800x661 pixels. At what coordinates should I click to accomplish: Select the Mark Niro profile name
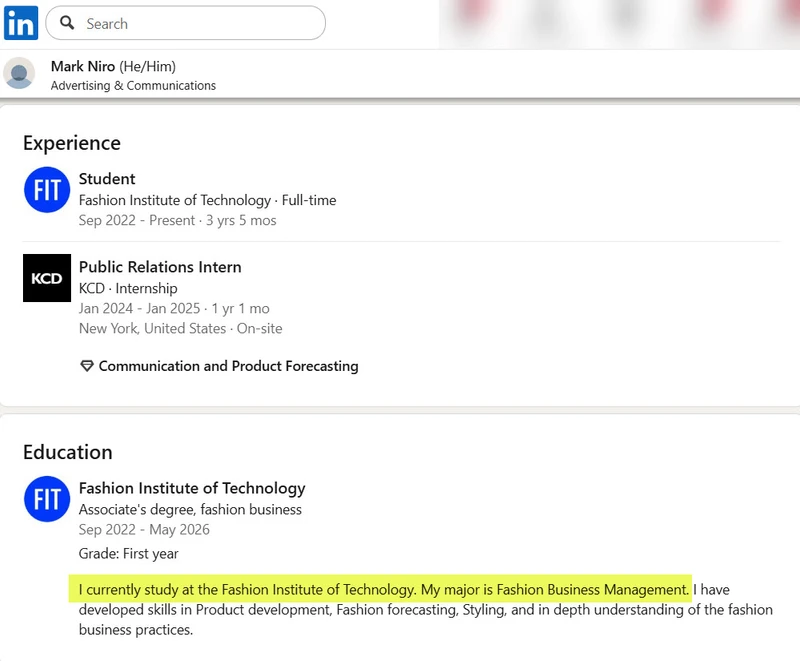[x=83, y=66]
